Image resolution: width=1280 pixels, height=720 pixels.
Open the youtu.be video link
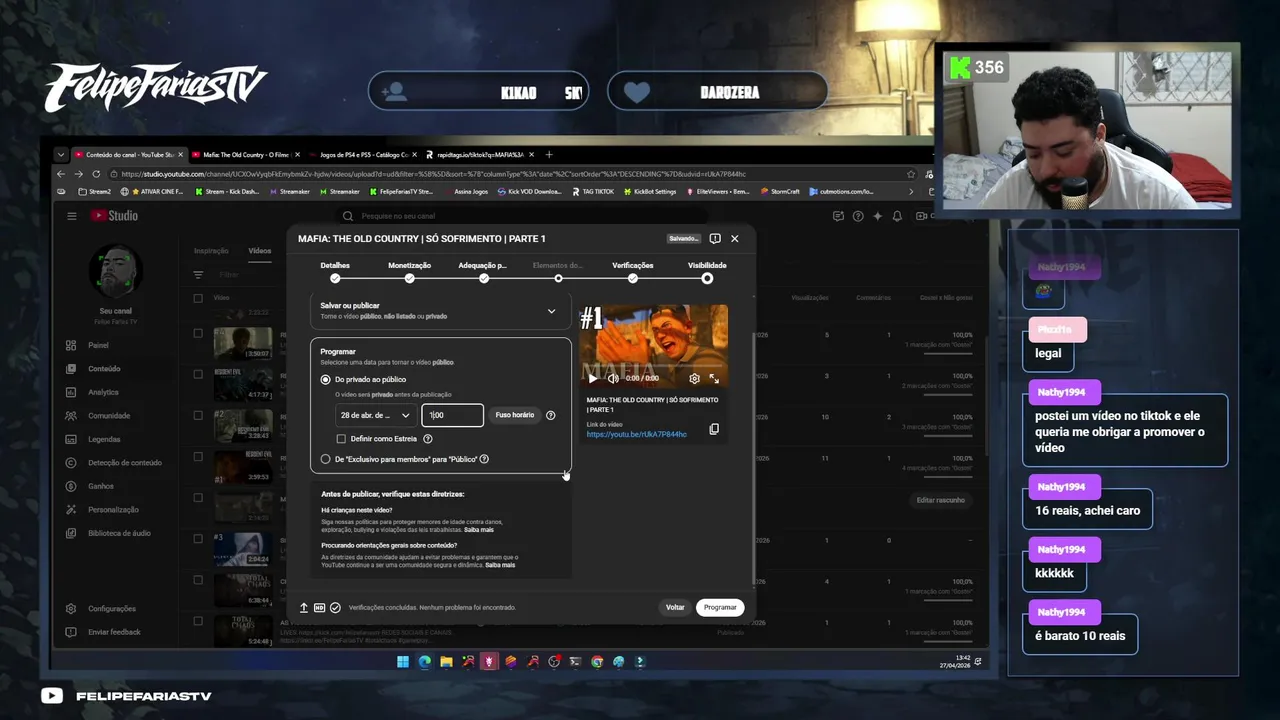point(637,435)
